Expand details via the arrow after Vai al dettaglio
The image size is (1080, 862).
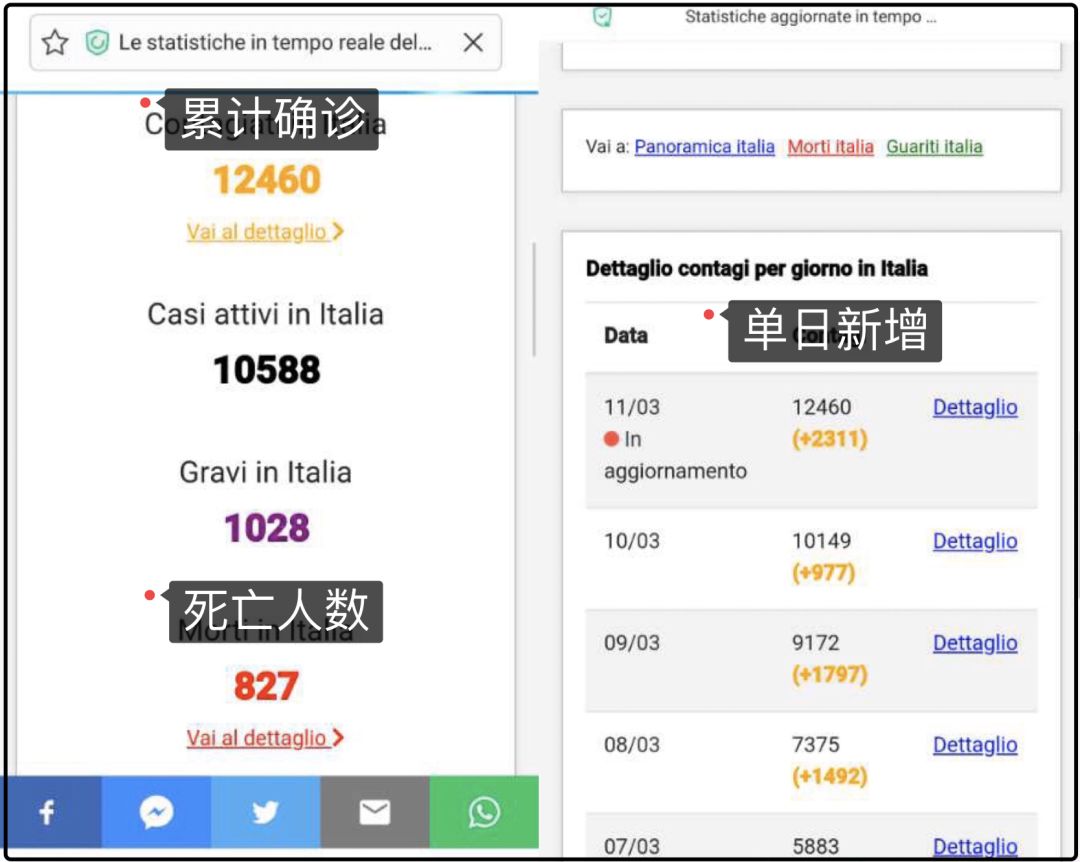point(337,230)
